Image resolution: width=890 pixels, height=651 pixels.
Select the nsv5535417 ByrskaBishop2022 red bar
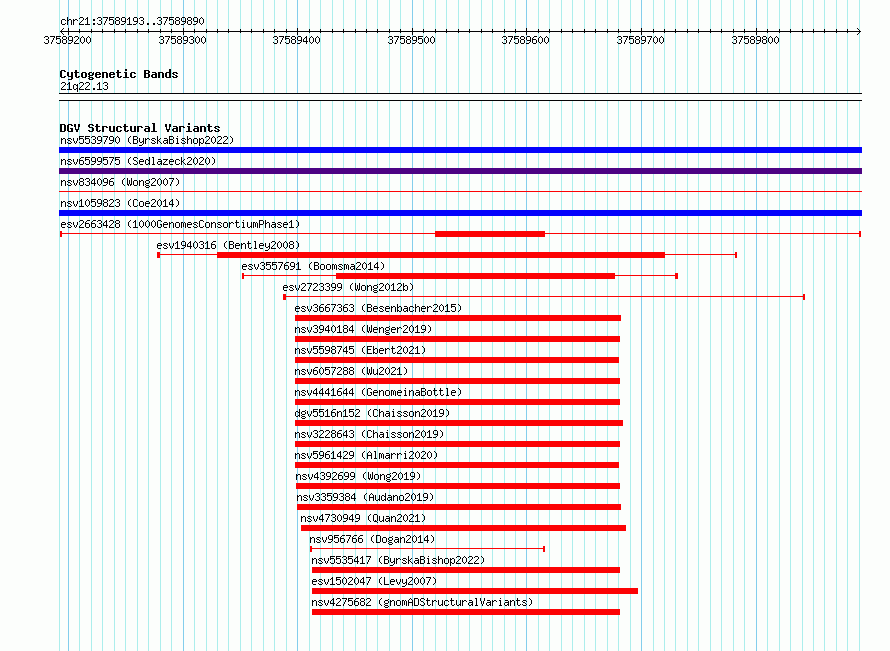point(465,570)
